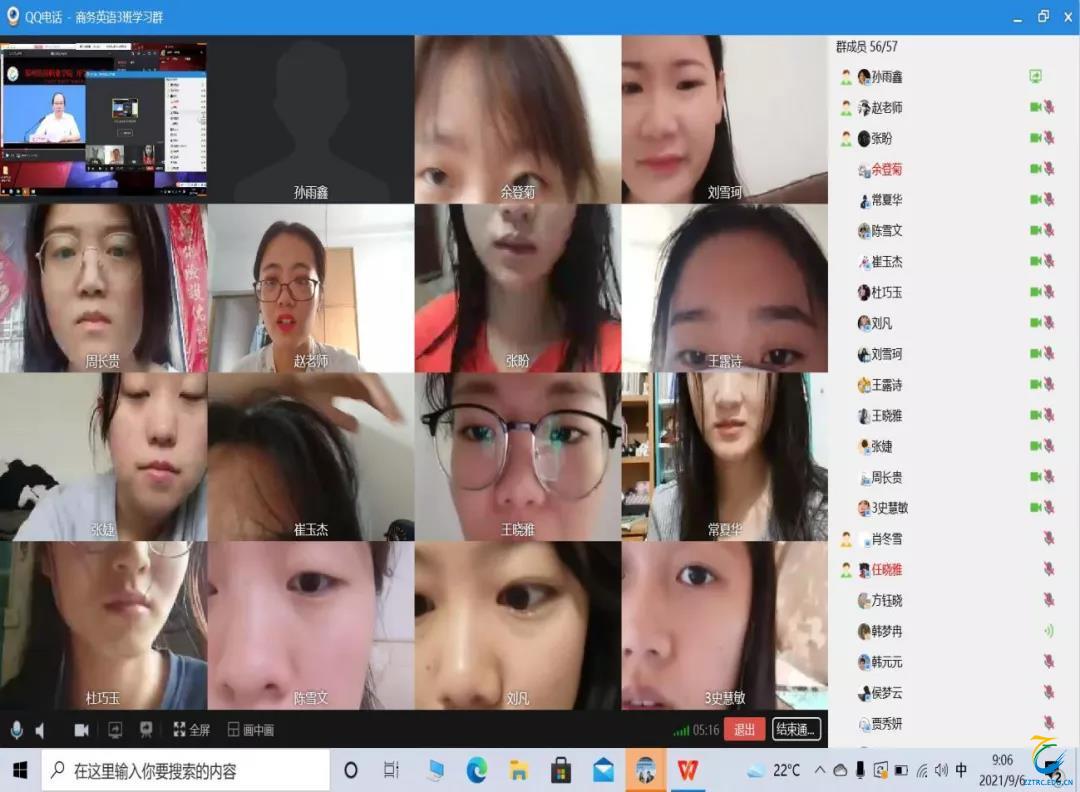Click 赵老师's green camera icon in member list
Viewport: 1080px width, 792px height.
pyautogui.click(x=1036, y=108)
